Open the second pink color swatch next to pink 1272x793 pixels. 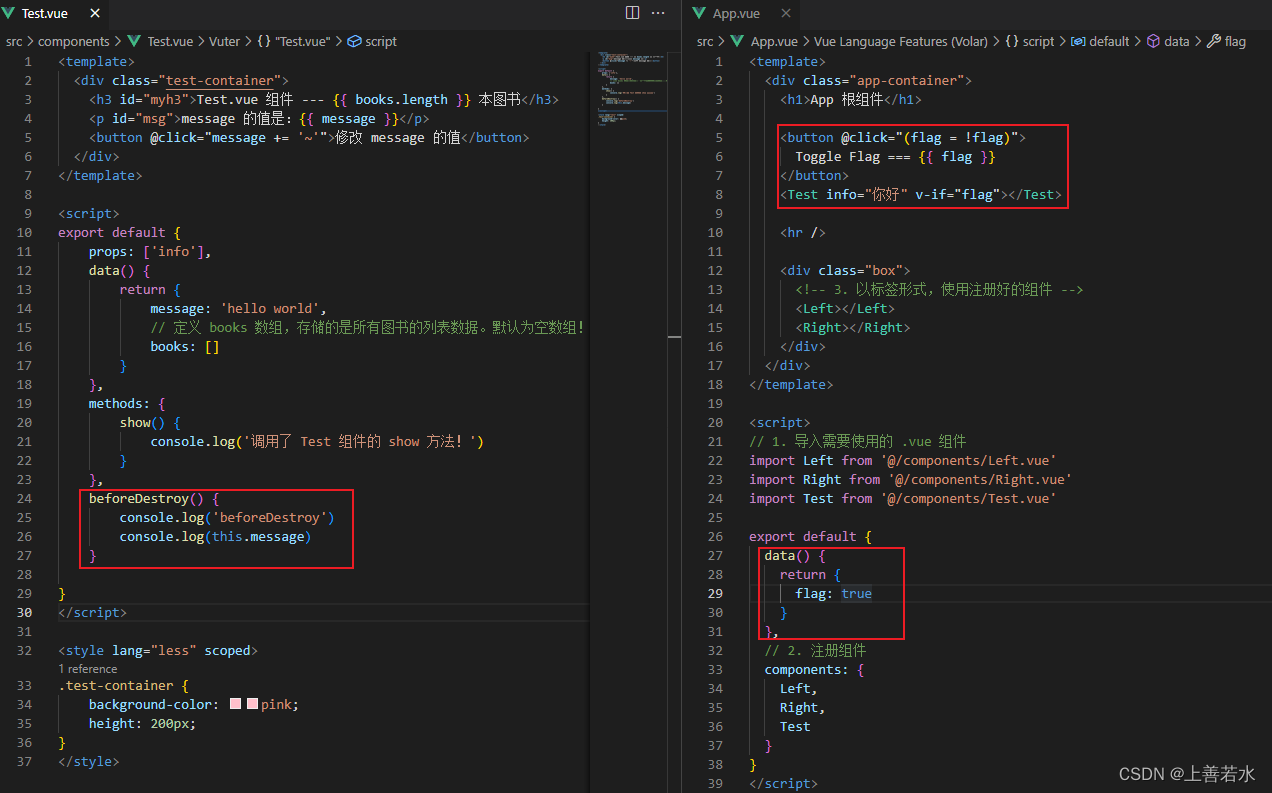tap(252, 704)
